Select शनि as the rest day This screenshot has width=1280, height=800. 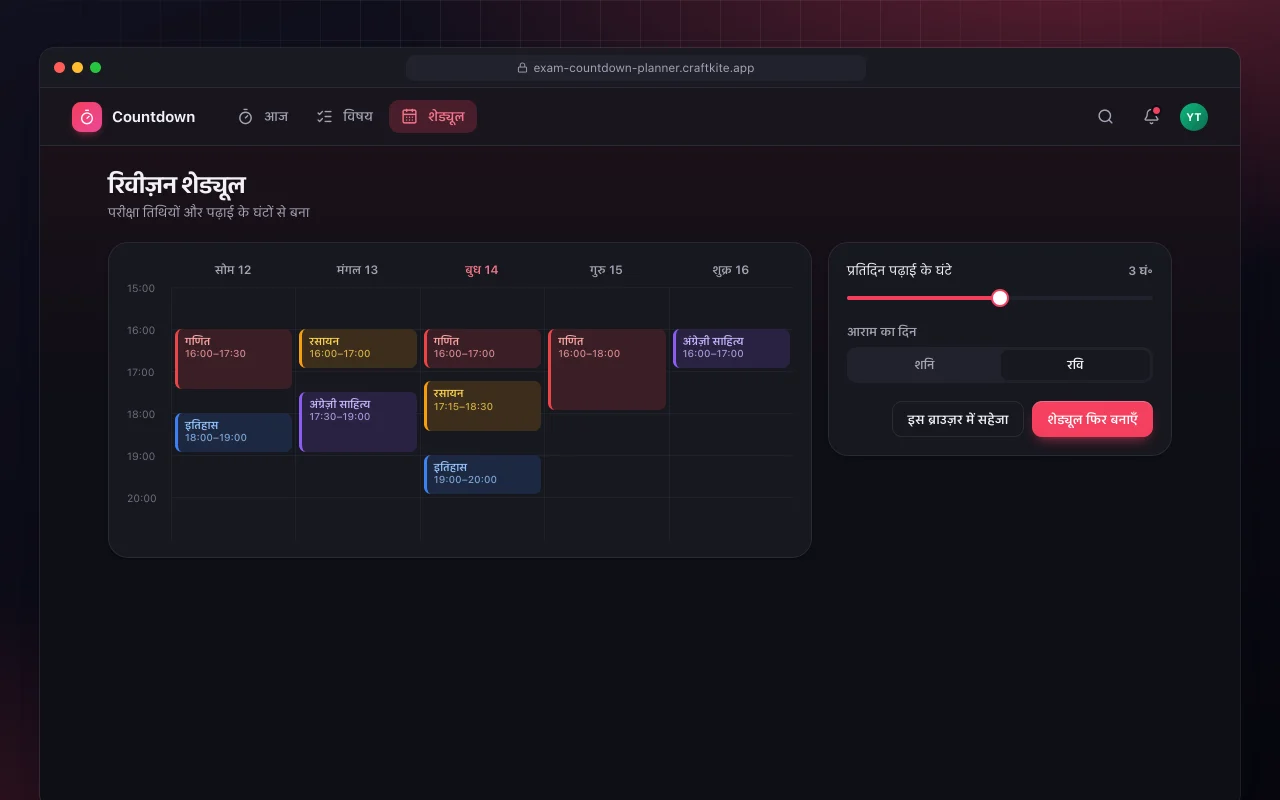(x=924, y=365)
